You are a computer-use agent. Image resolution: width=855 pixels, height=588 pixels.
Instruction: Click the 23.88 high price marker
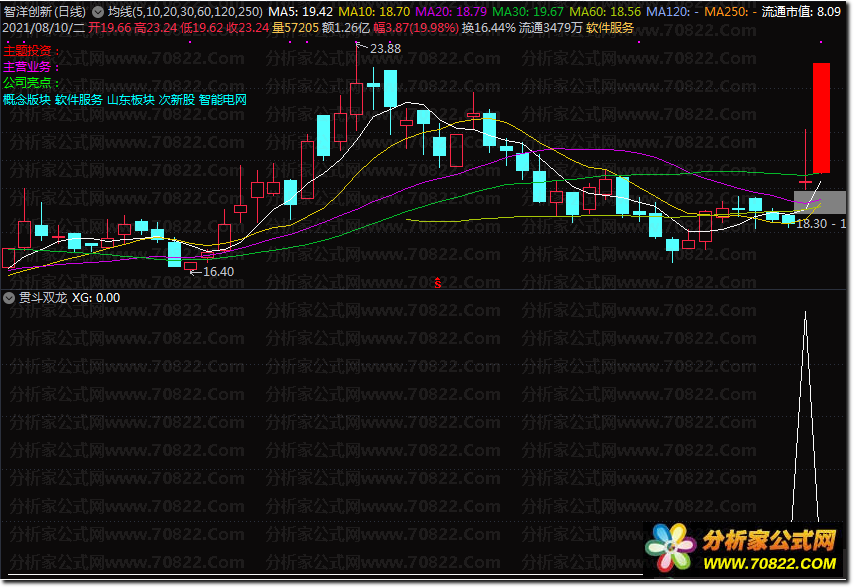[385, 49]
